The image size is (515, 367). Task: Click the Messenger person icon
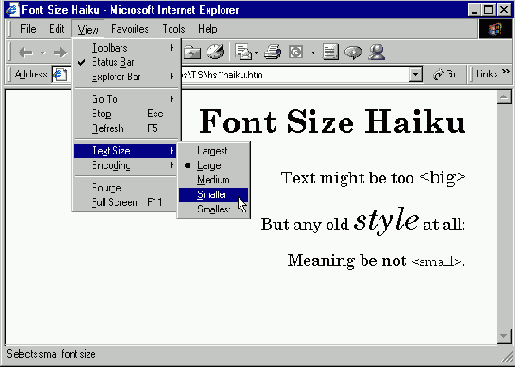377,52
